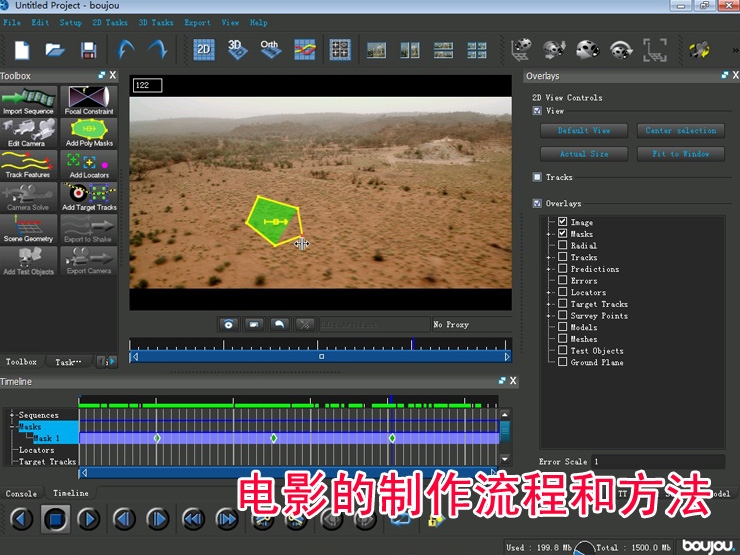Image resolution: width=740 pixels, height=555 pixels.
Task: Click the Import Sequence tool
Action: (29, 101)
